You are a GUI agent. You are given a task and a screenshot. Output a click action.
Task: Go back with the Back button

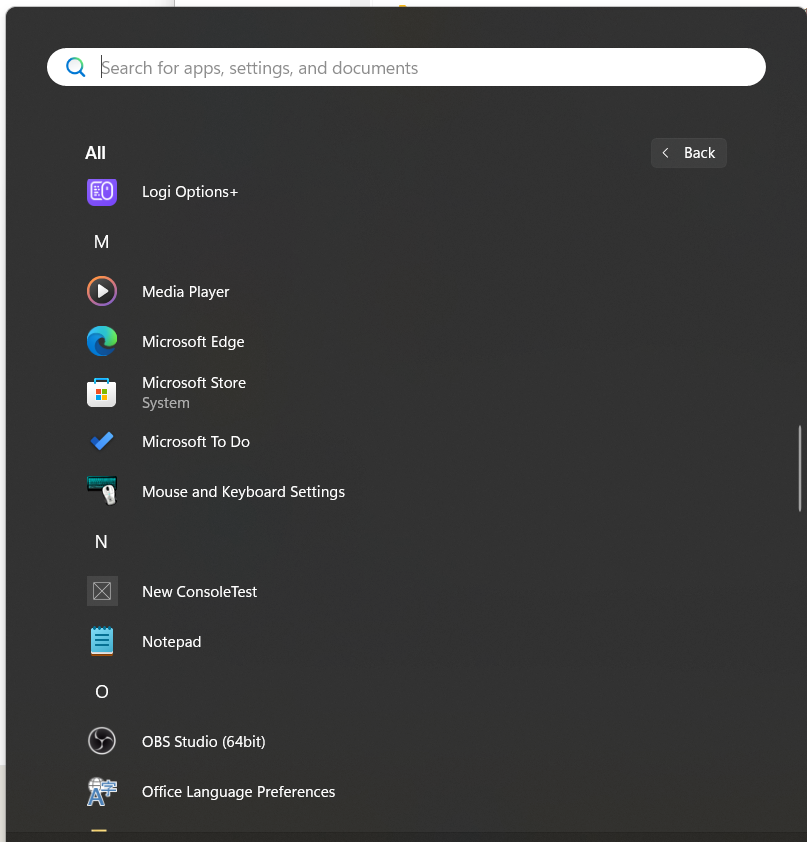tap(688, 153)
